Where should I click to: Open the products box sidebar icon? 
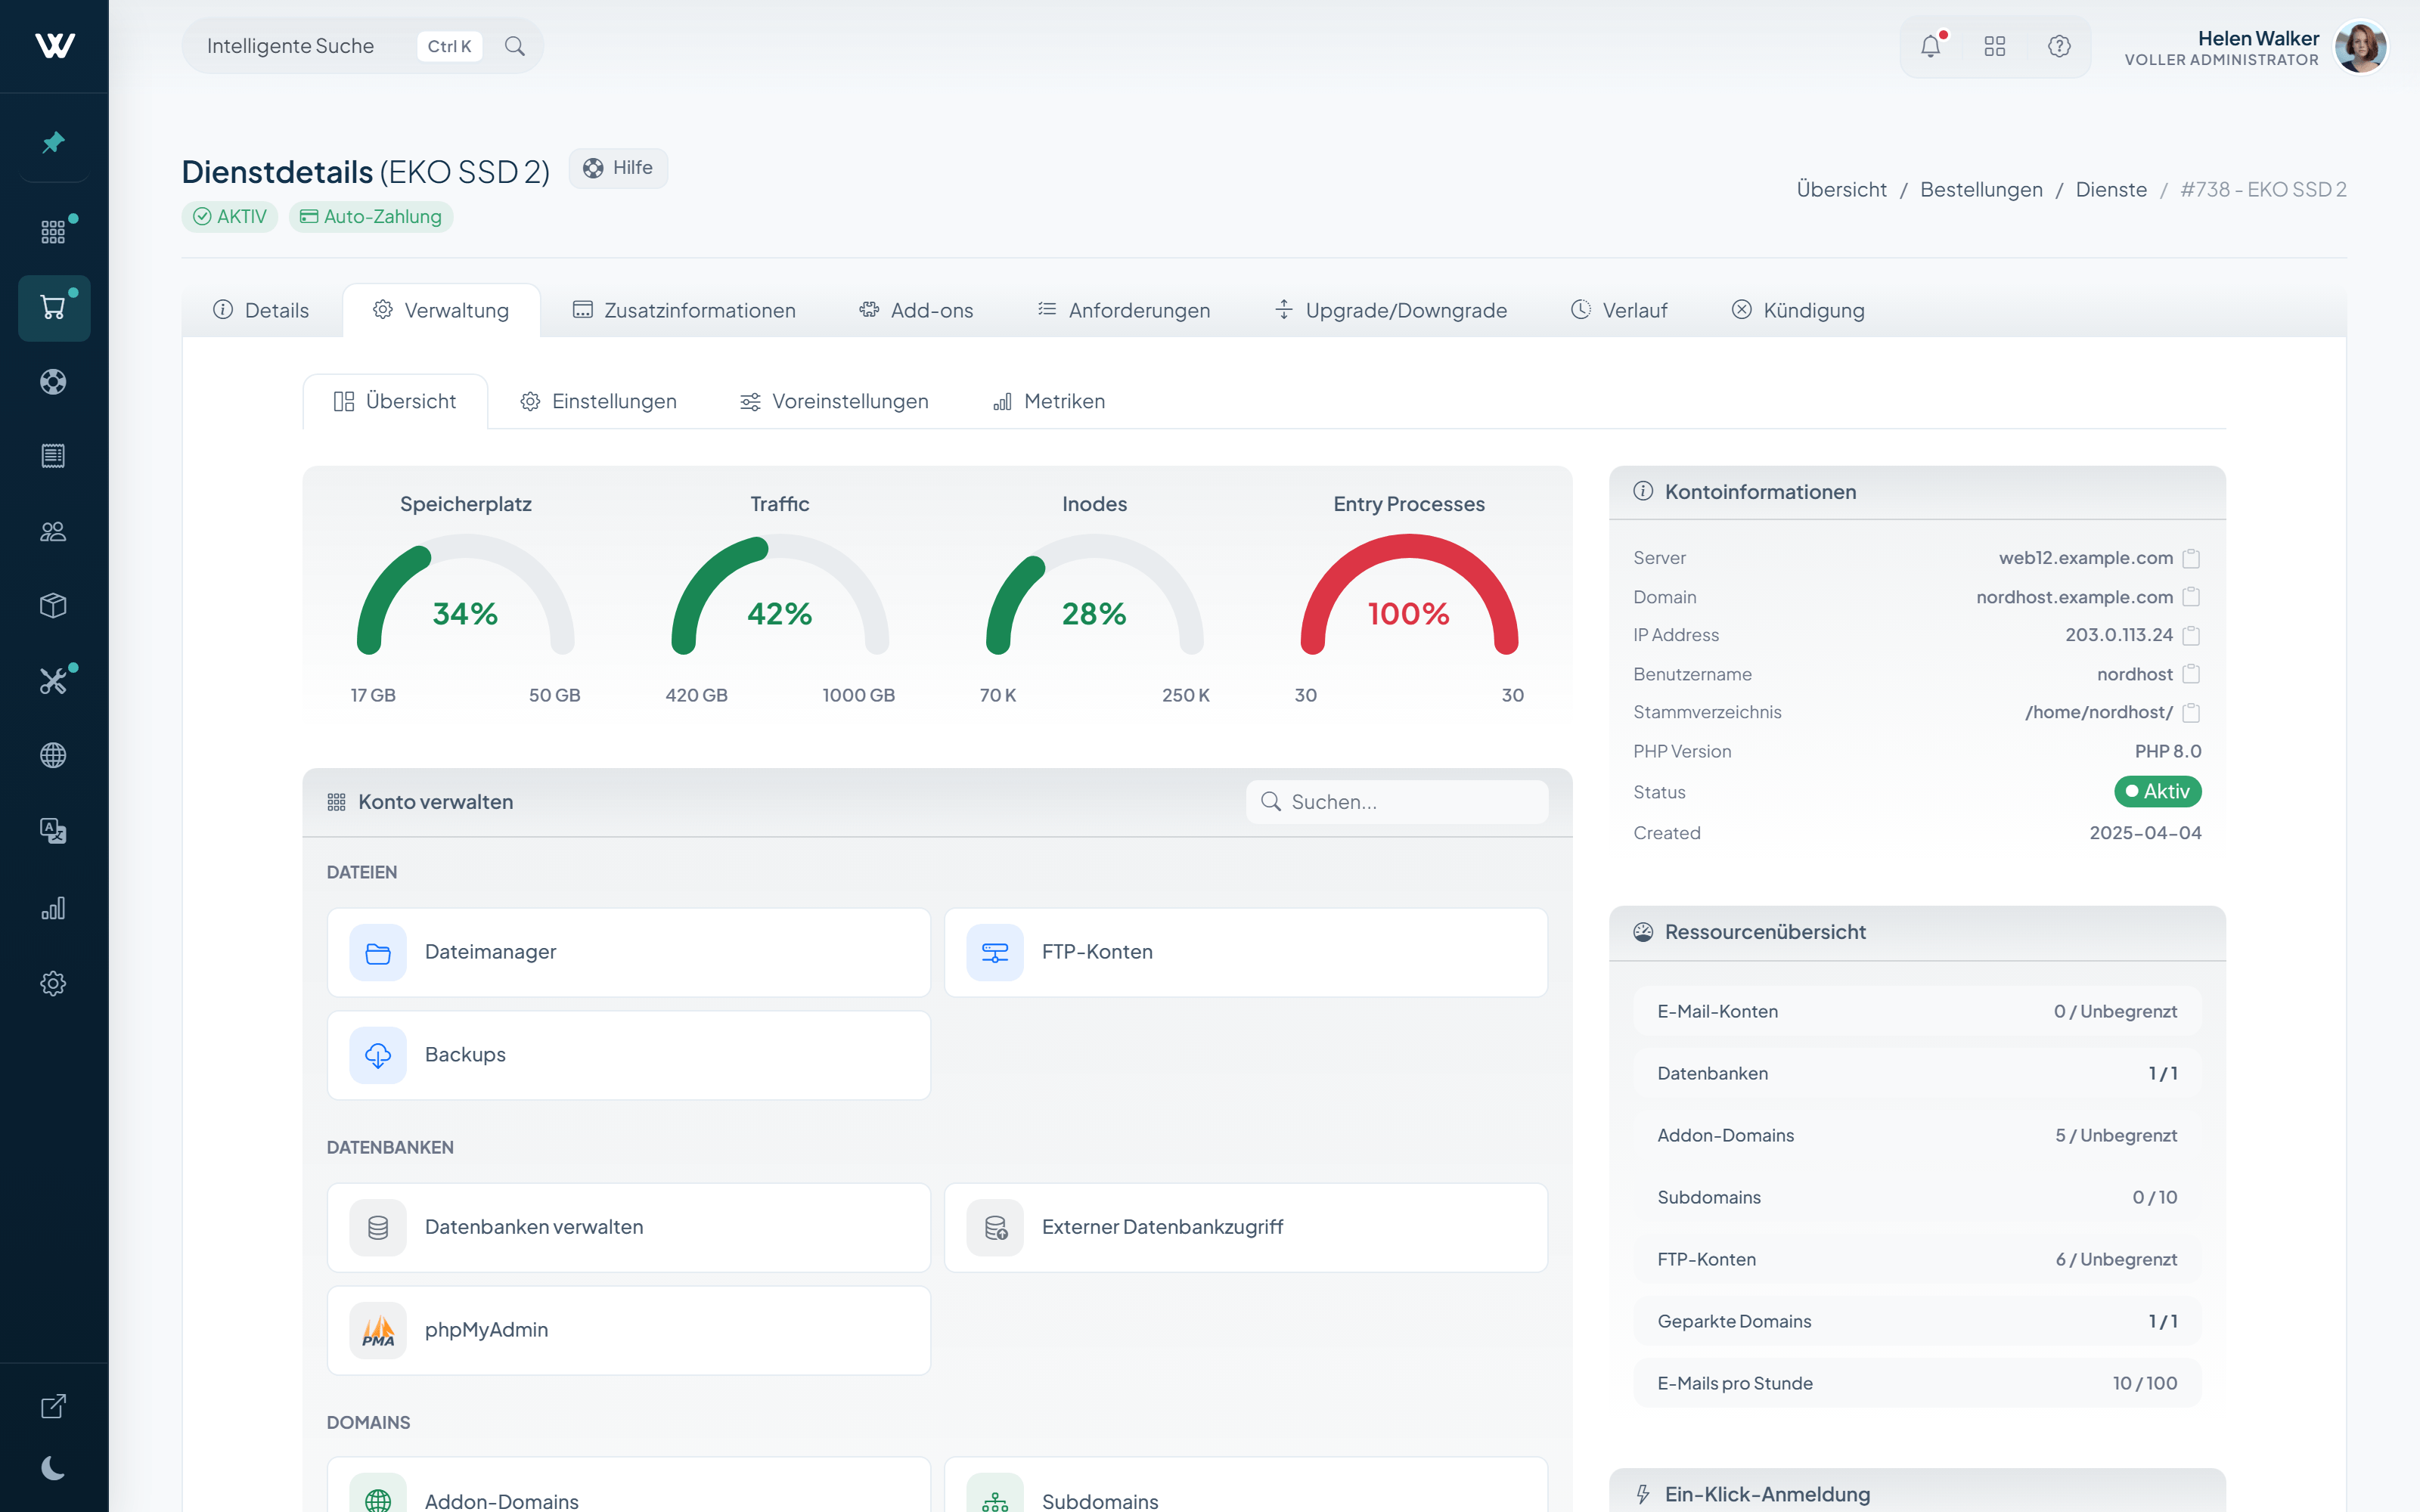click(54, 606)
